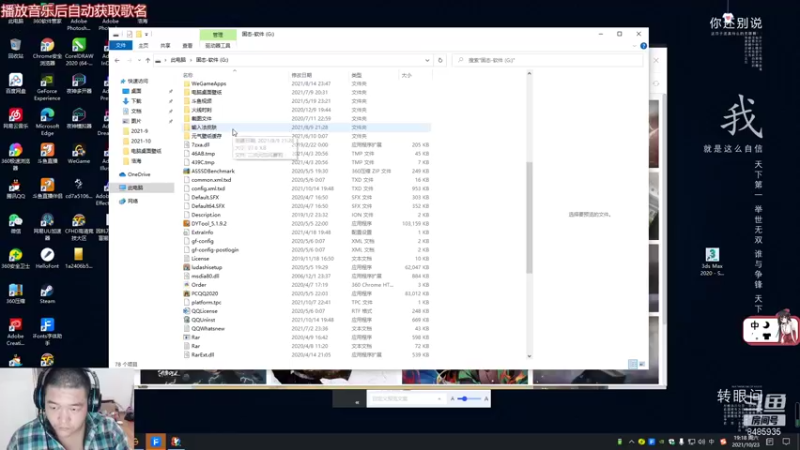Select Network in navigation pane

(133, 201)
